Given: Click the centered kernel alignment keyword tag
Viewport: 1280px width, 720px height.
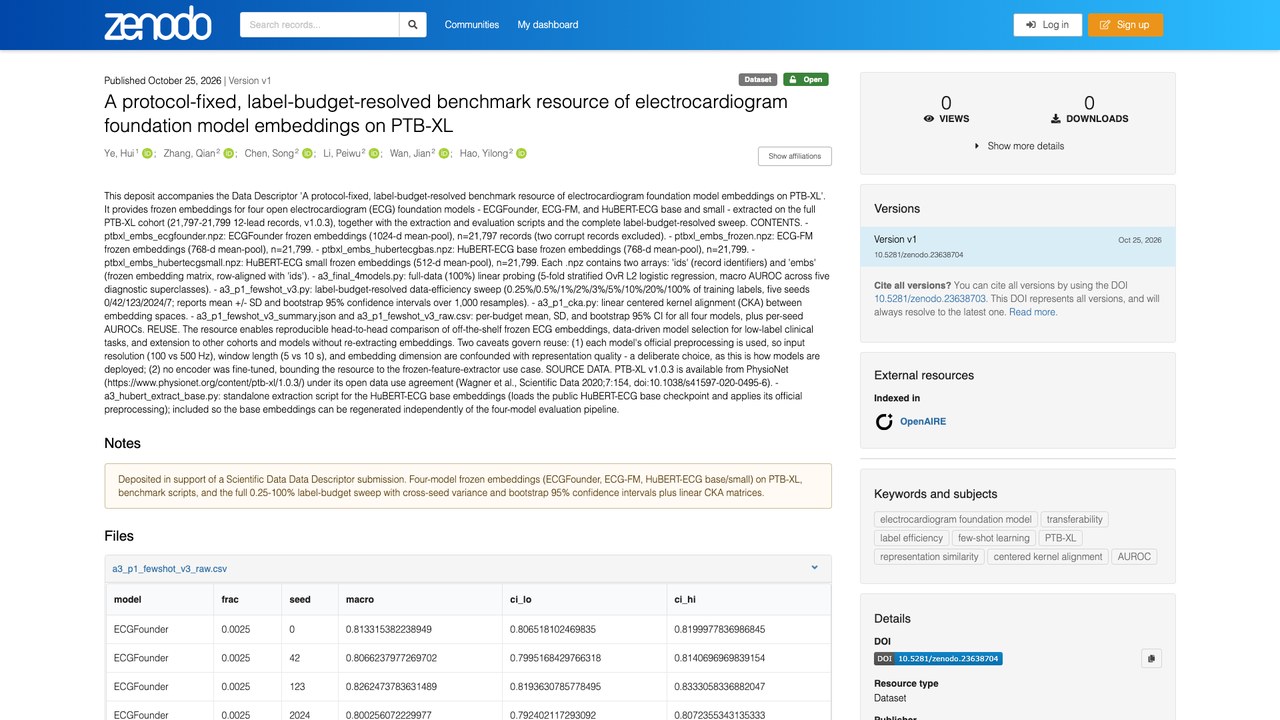Looking at the screenshot, I should point(1048,557).
